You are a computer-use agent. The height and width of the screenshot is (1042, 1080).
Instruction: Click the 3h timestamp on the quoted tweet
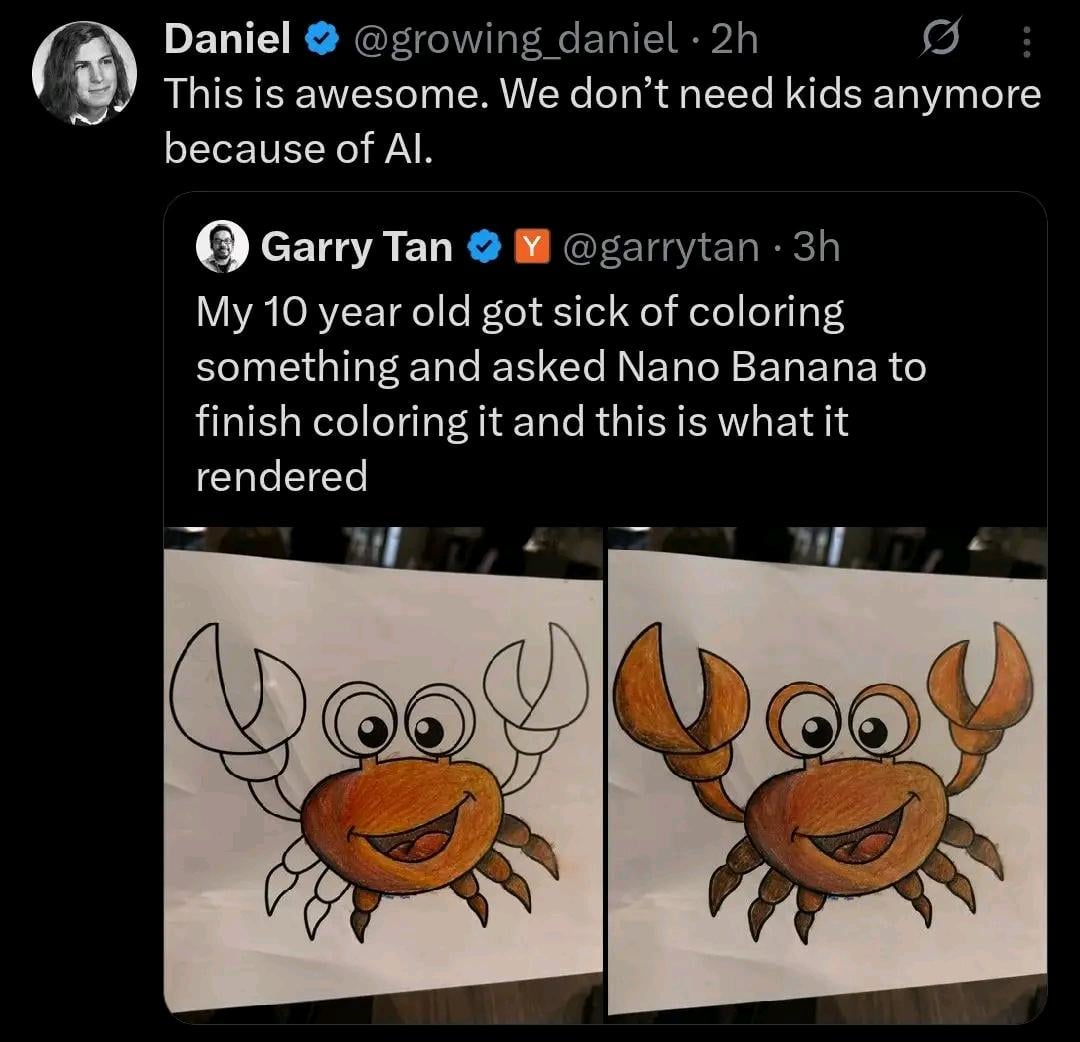[x=816, y=247]
